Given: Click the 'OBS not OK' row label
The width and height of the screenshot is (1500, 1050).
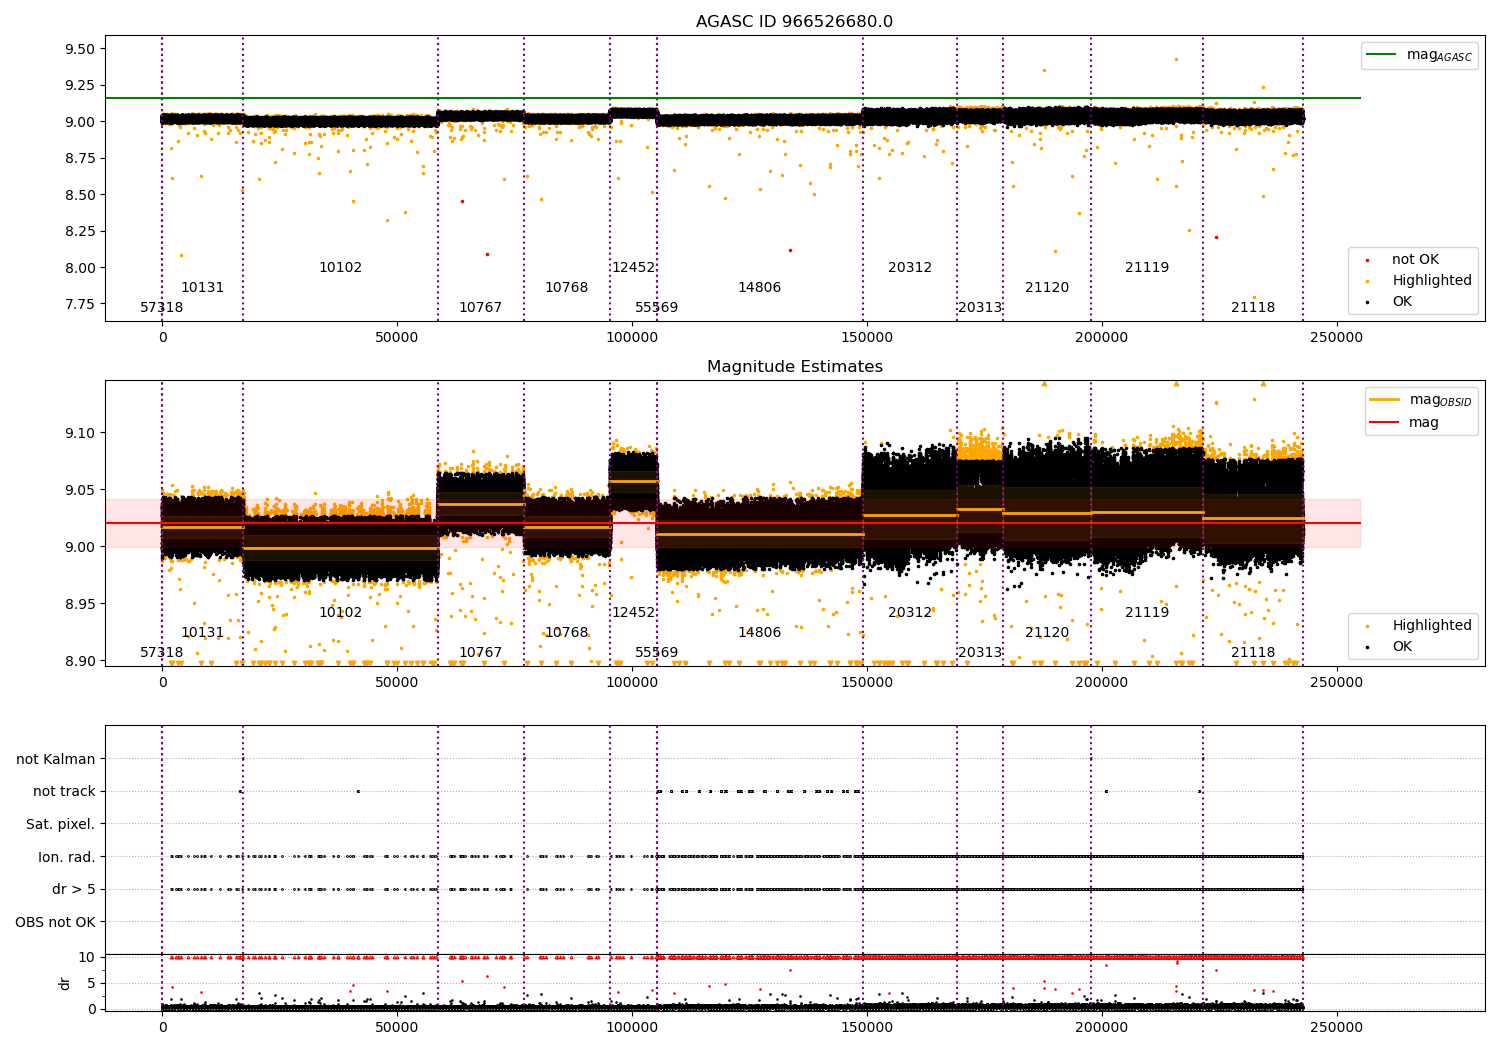Looking at the screenshot, I should point(56,922).
